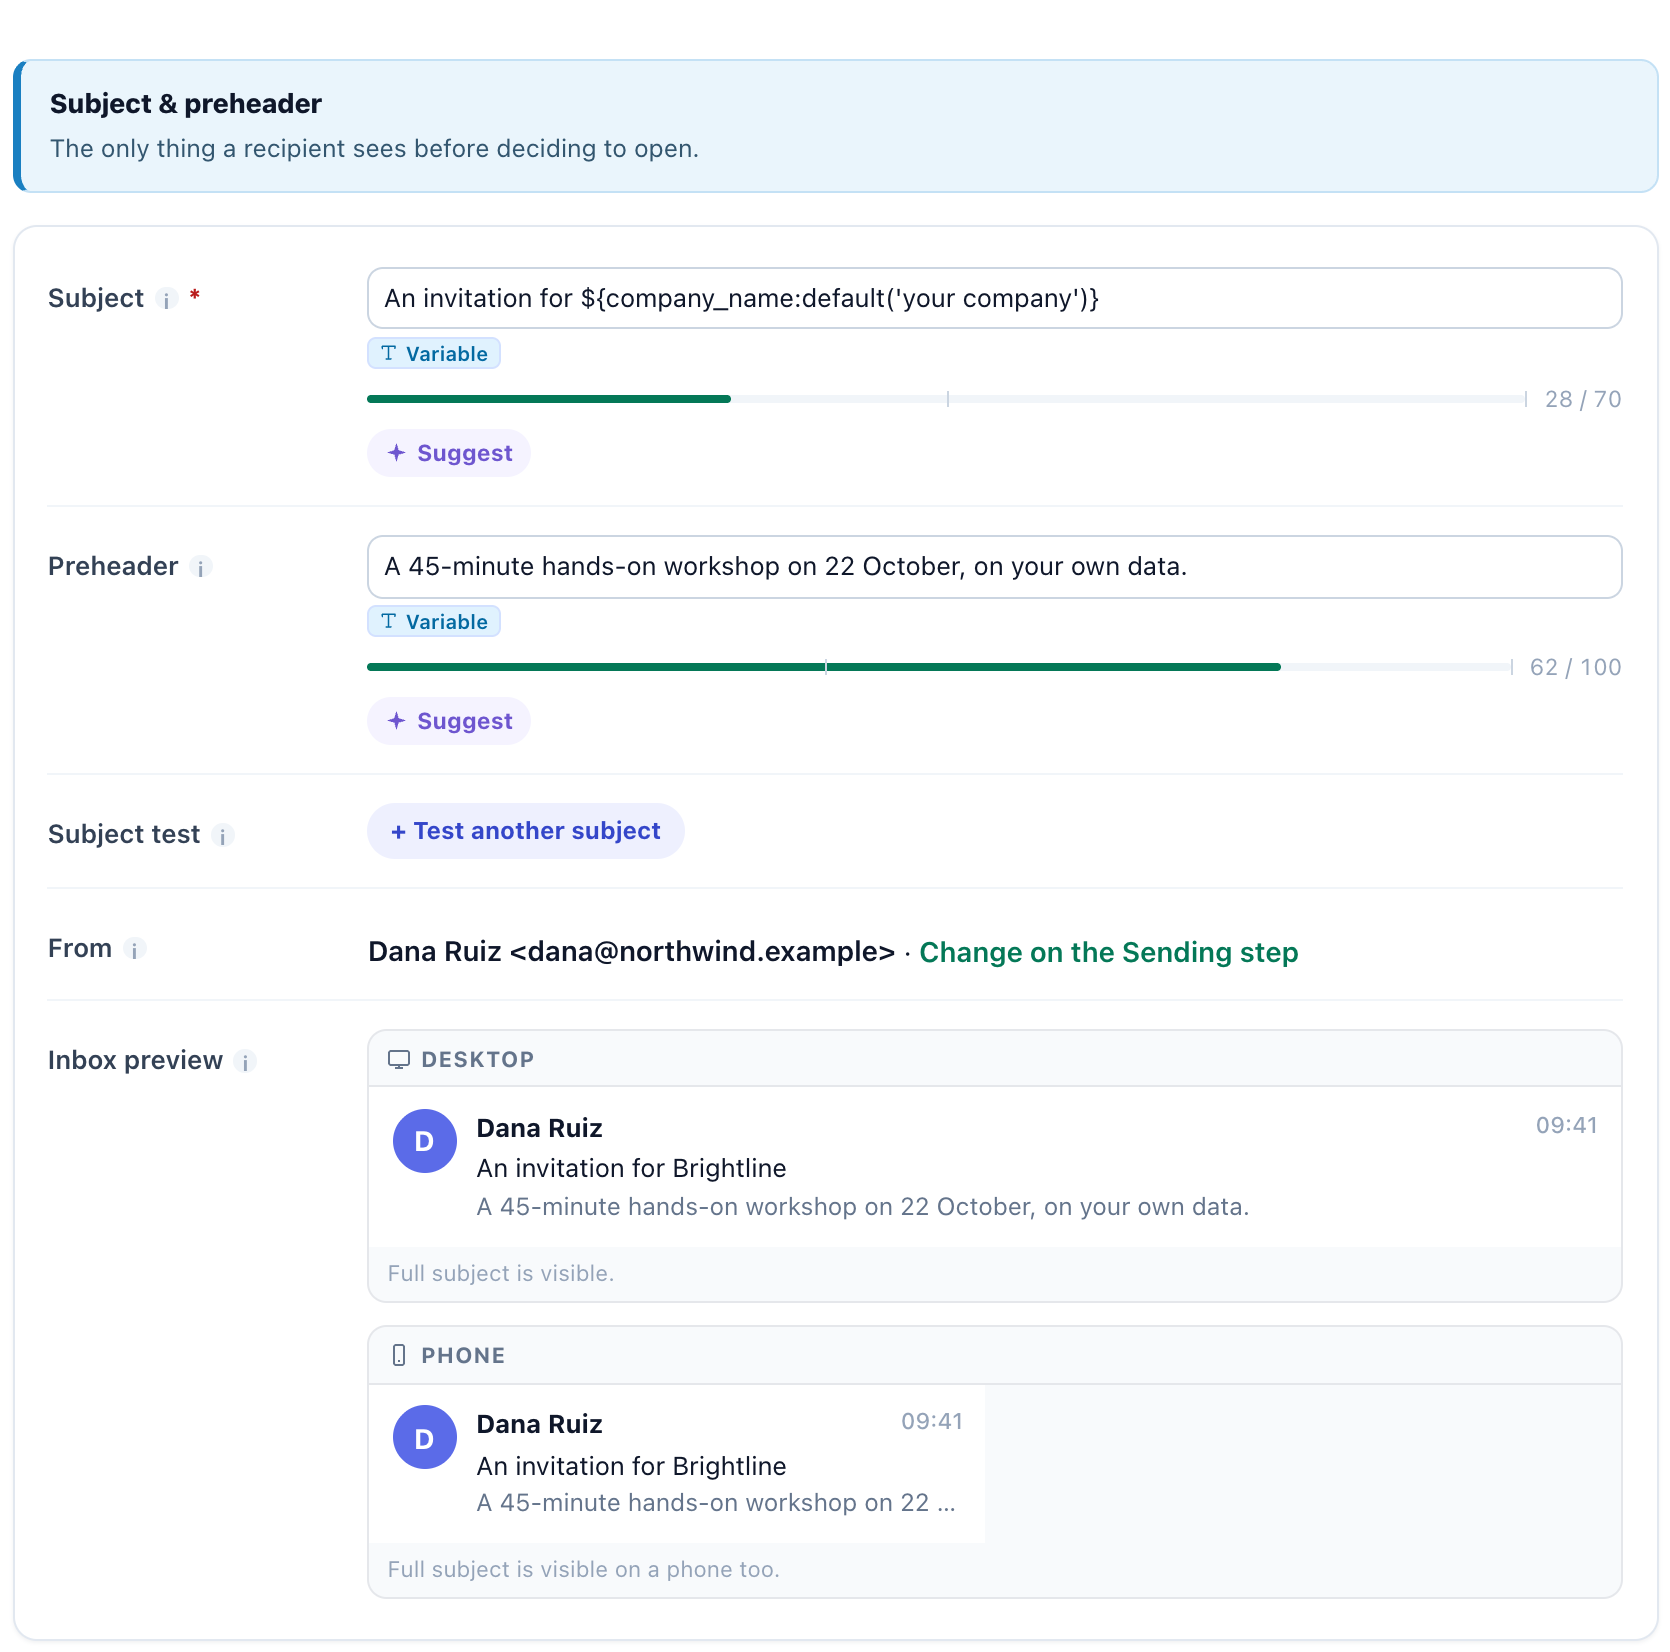Click Suggest under the Subject field
The width and height of the screenshot is (1670, 1652).
(449, 453)
